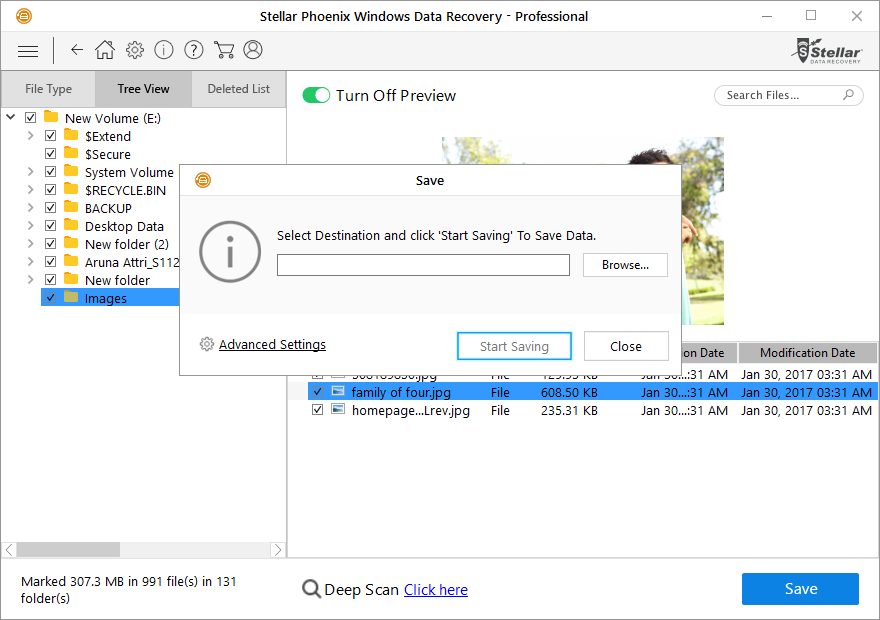Switch to the File Type tab
The width and height of the screenshot is (880, 620).
point(48,89)
